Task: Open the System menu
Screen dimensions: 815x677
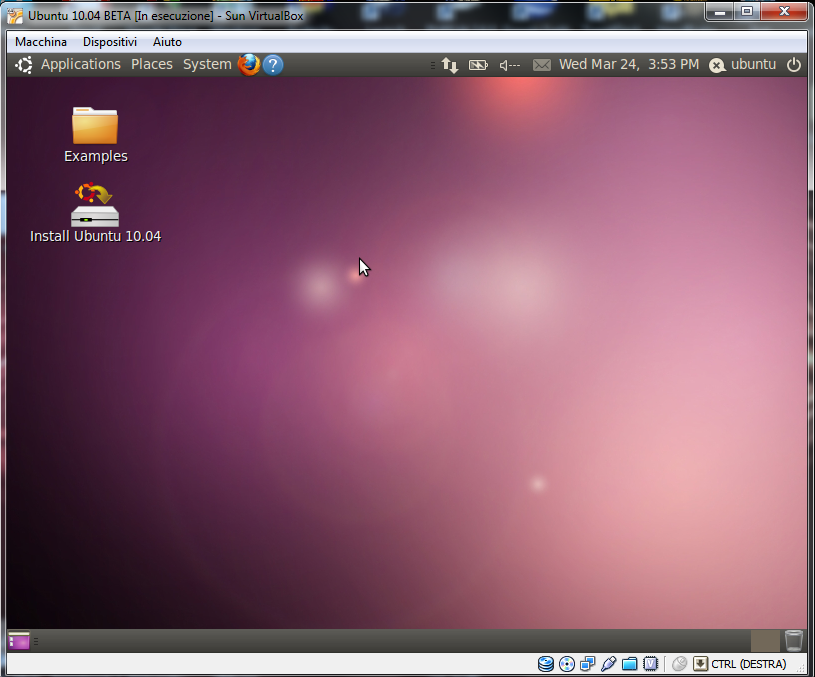Action: (207, 64)
